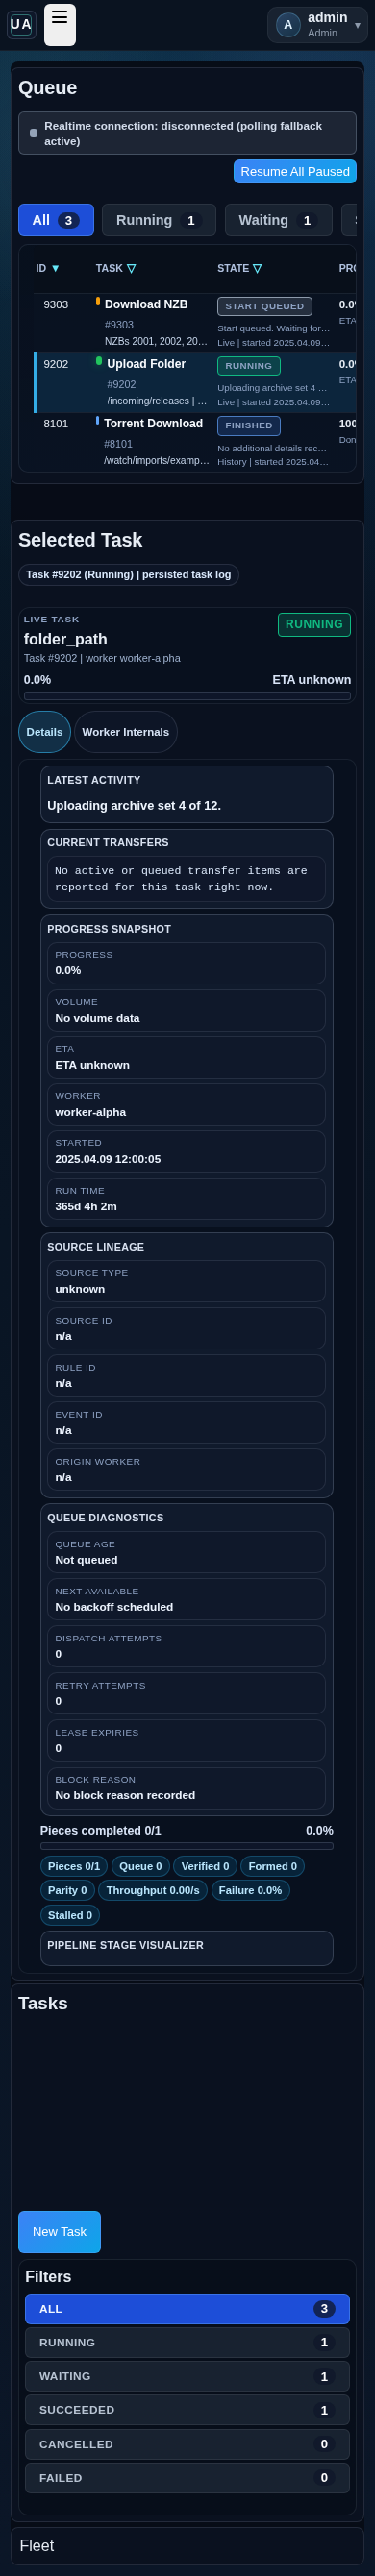Open the hamburger navigation menu
The height and width of the screenshot is (2576, 375).
point(60,24)
